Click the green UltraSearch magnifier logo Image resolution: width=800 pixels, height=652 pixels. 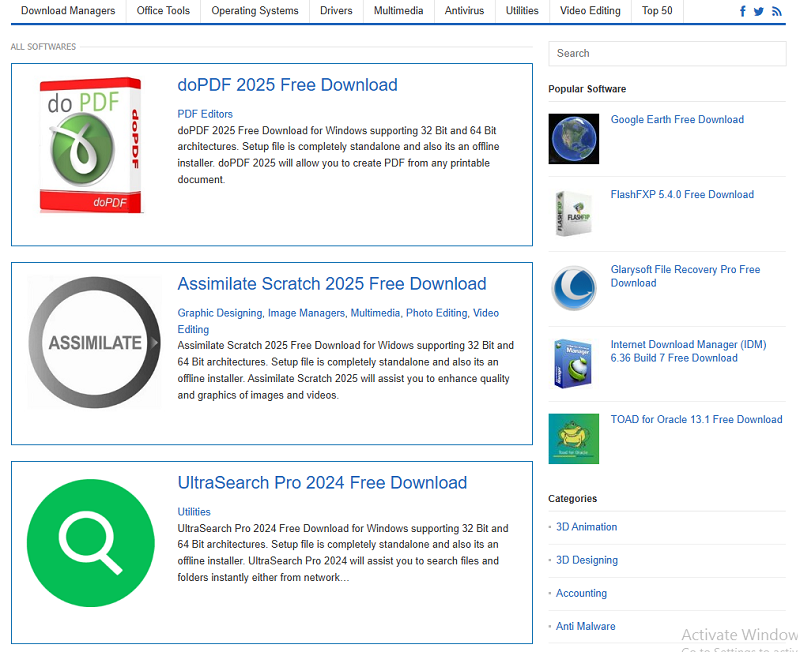point(90,543)
